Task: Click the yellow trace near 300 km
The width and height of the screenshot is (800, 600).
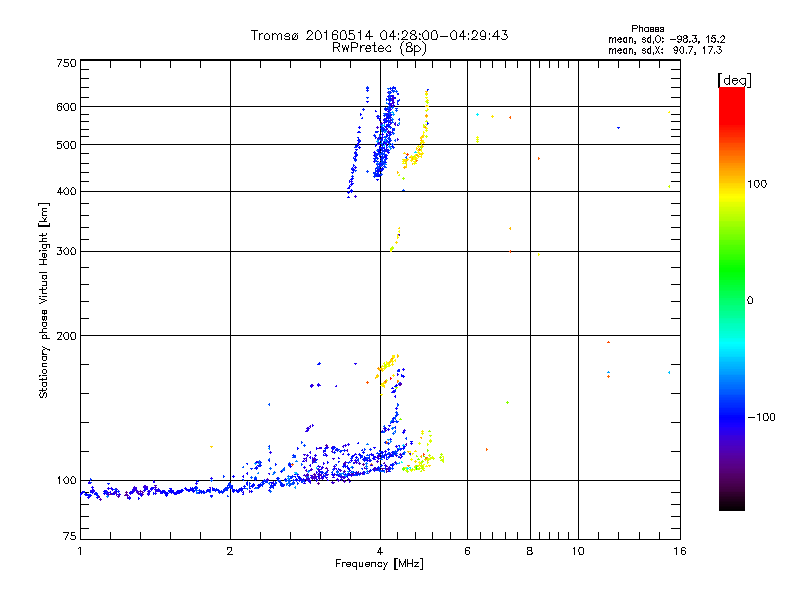Action: 395,239
